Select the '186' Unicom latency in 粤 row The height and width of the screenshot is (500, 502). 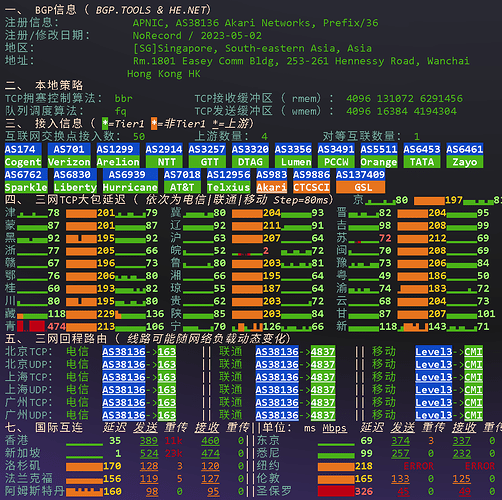click(x=437, y=276)
